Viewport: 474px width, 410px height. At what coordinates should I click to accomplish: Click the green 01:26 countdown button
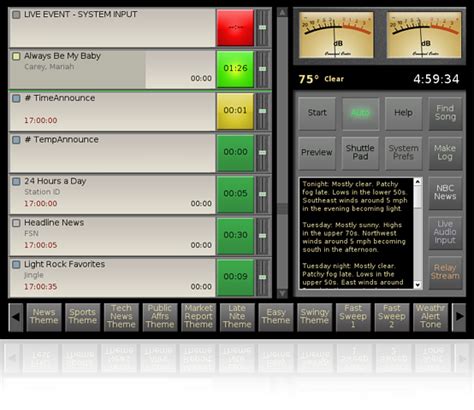pos(235,69)
